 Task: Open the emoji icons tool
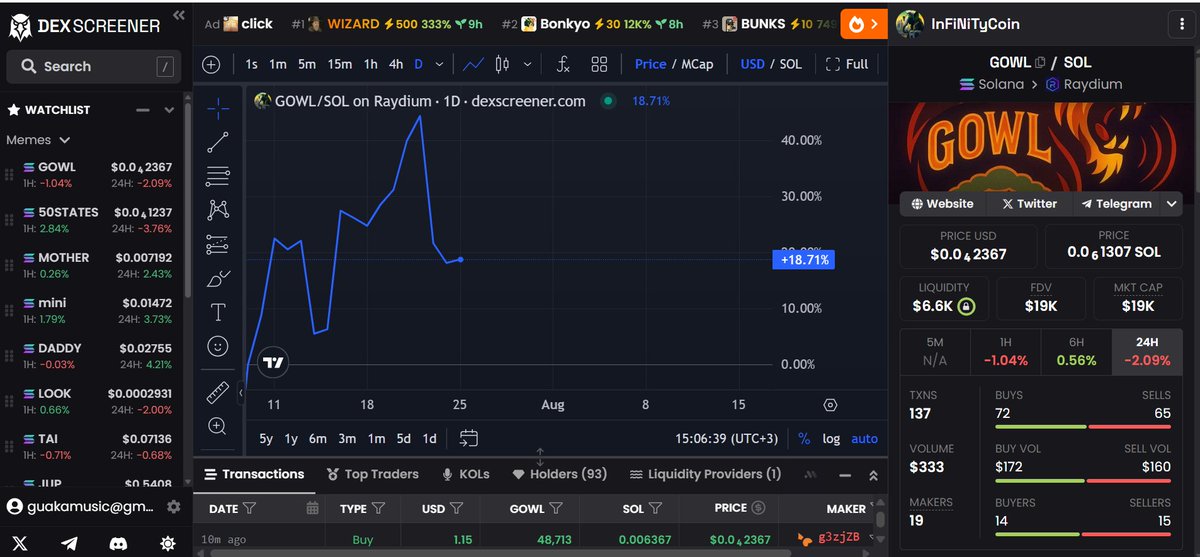(217, 346)
